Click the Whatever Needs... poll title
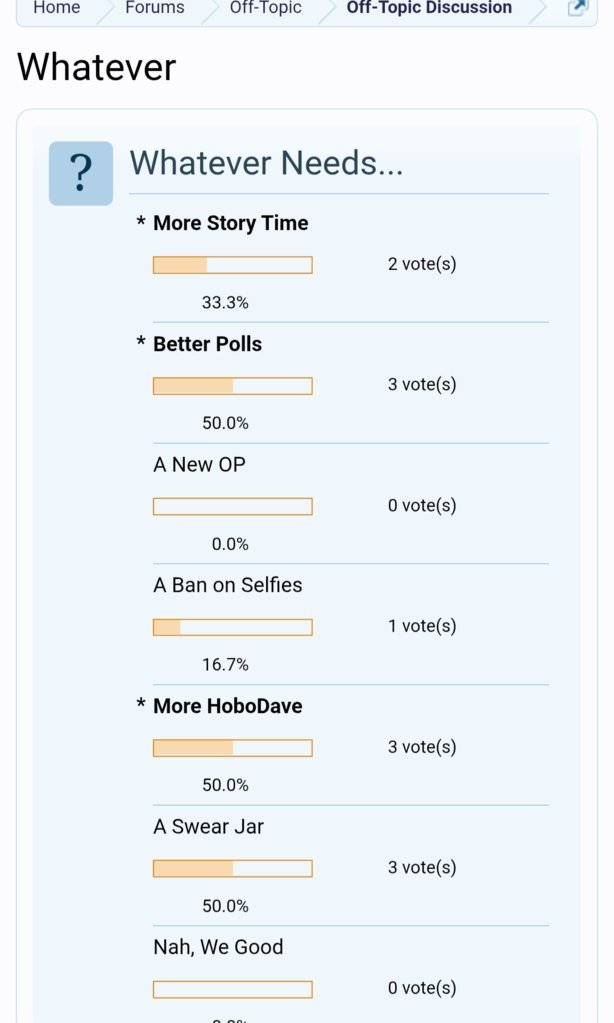This screenshot has height=1023, width=614. click(x=266, y=163)
